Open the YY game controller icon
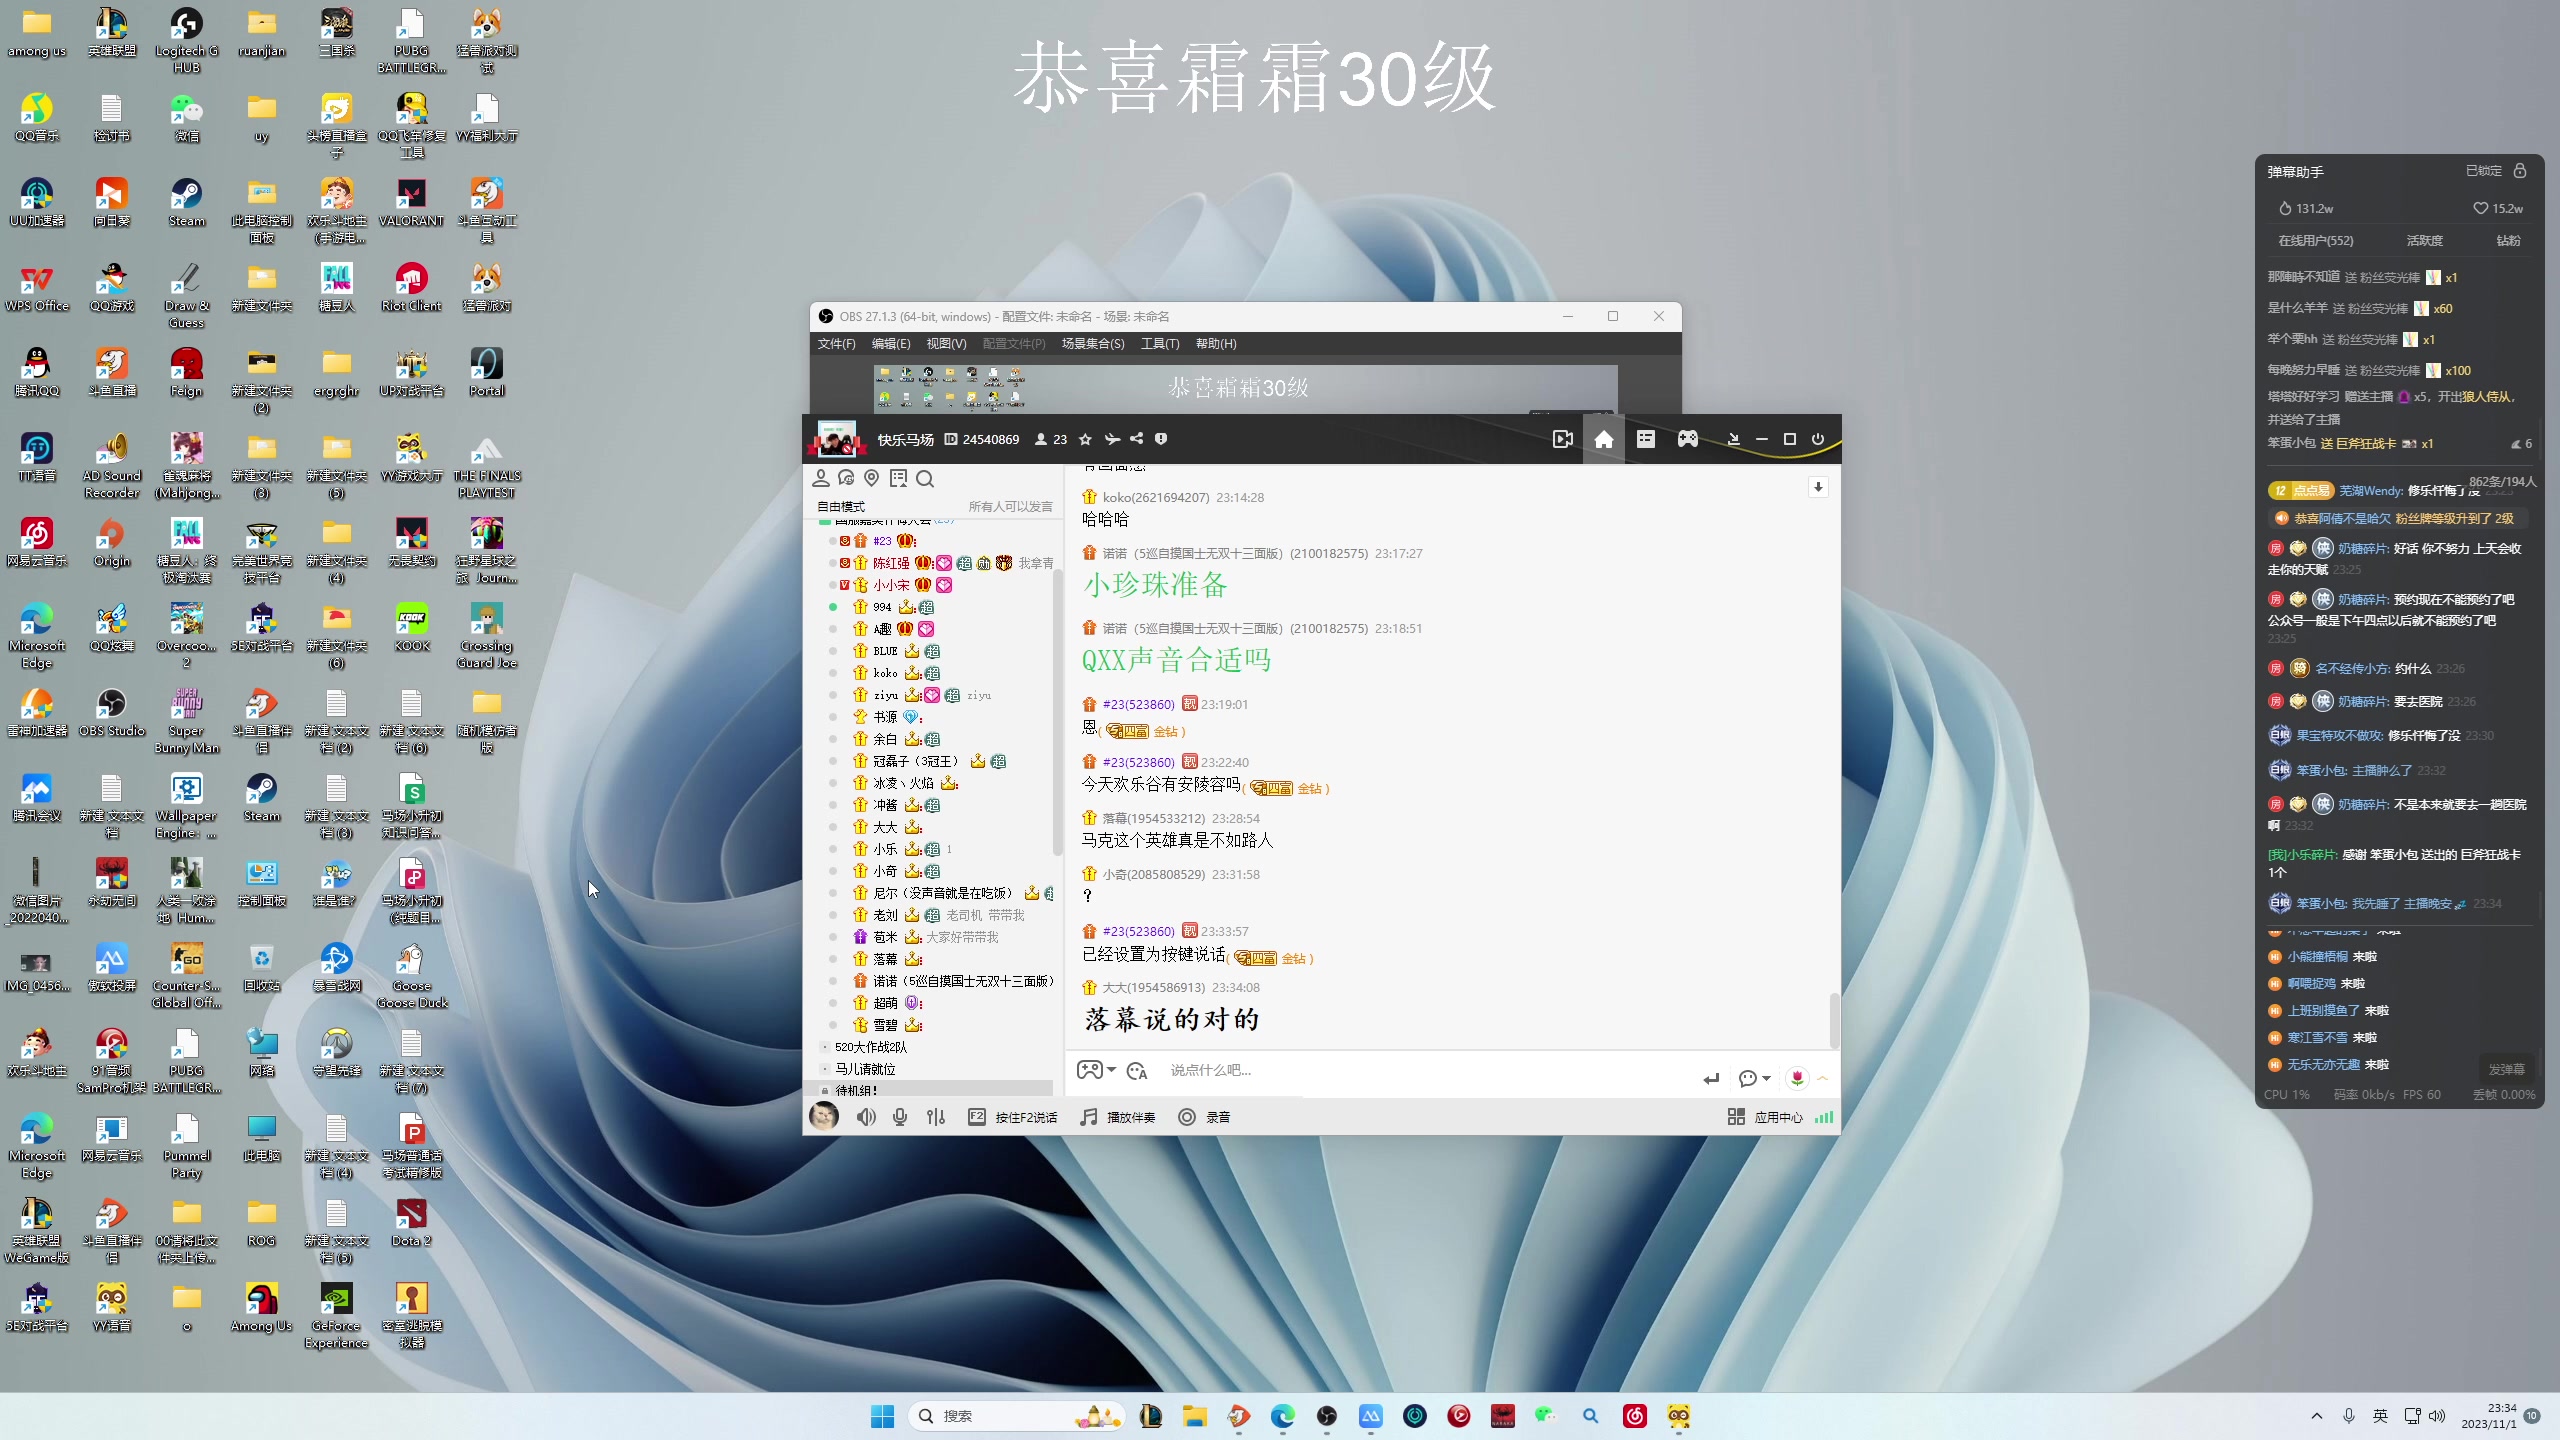Viewport: 2560px width, 1440px height. [x=1688, y=439]
